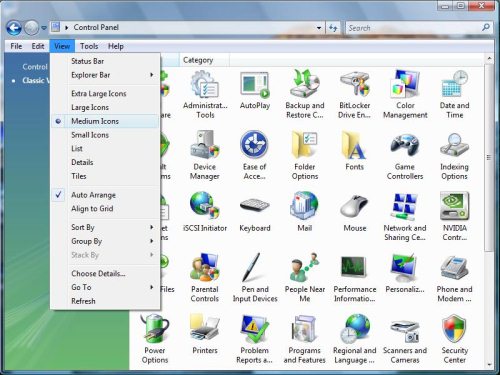Screen dimensions: 500x375
Task: Click the address bar refresh button
Action: click(333, 28)
